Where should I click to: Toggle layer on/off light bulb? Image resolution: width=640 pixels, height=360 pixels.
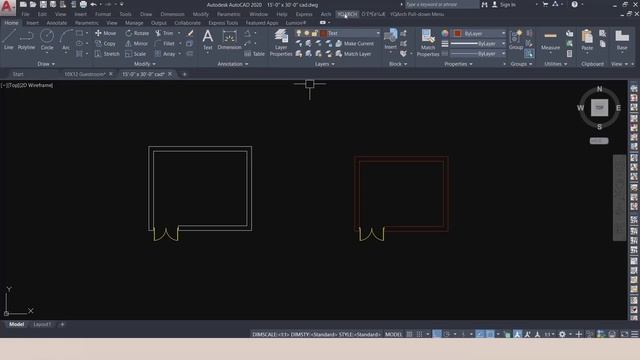click(299, 33)
